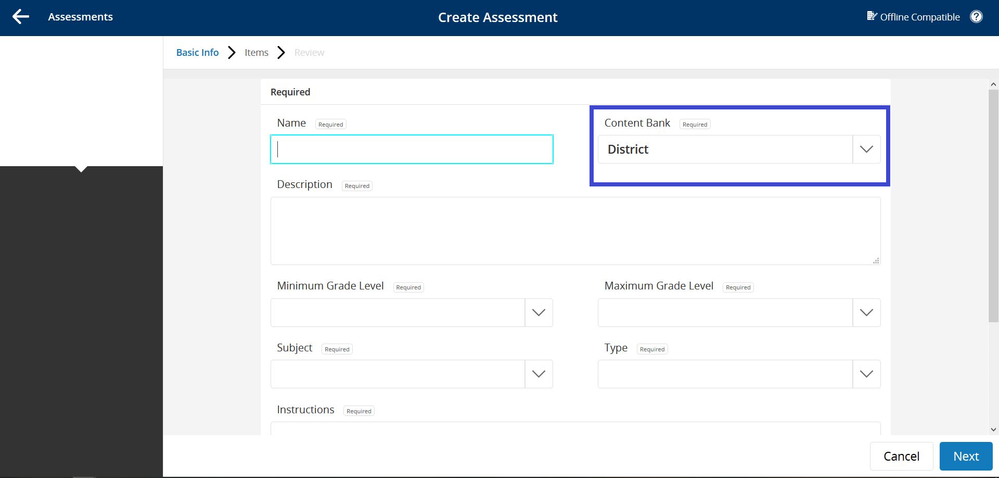999x478 pixels.
Task: Go to the Items step
Action: (x=256, y=53)
